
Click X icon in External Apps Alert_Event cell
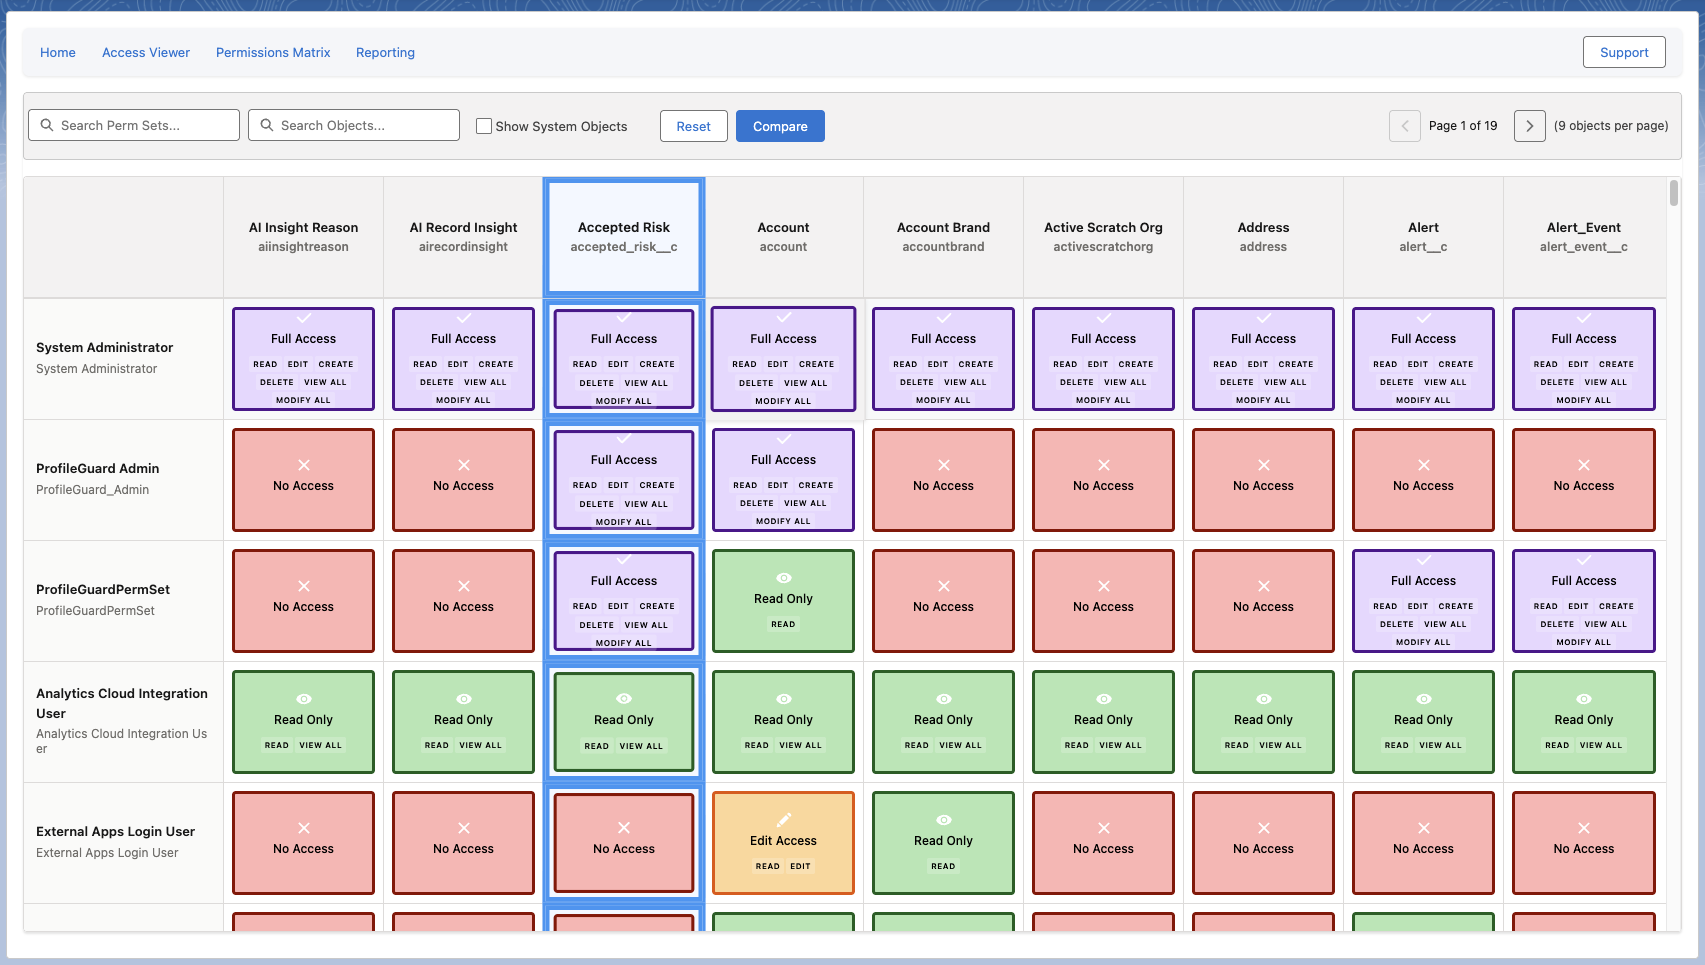coord(1584,828)
